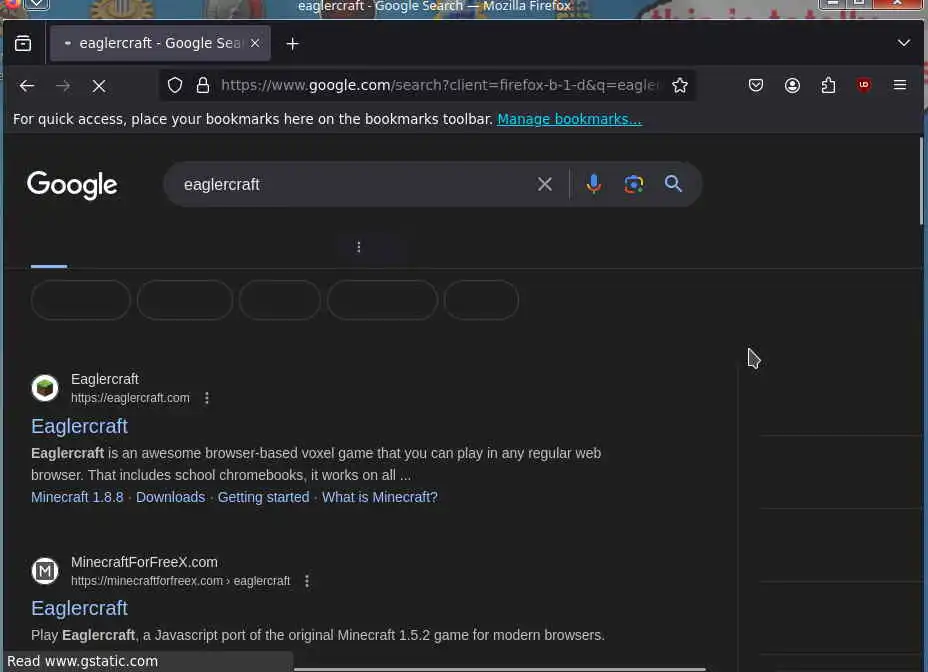Open options dots beside eaglercraft.com URL

click(x=207, y=398)
